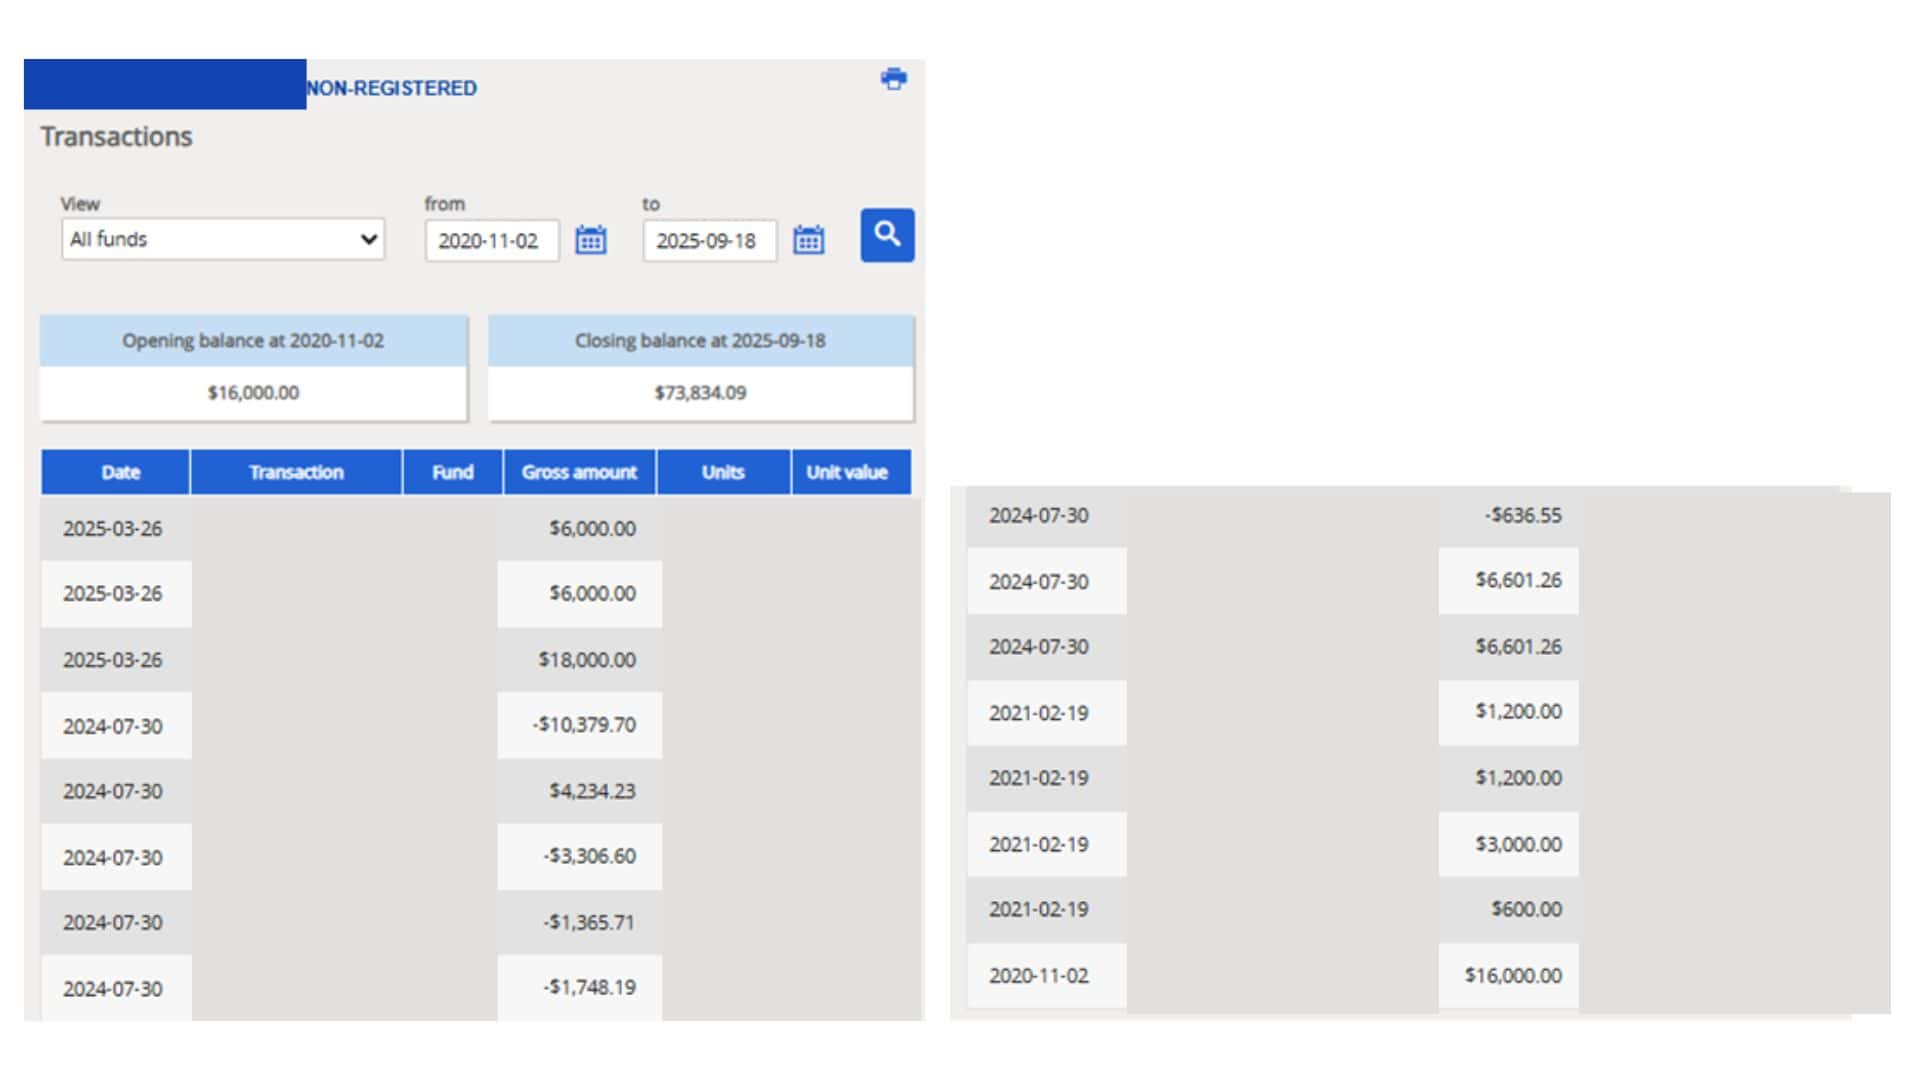Click the Opening balance at 2020-11-02 box
This screenshot has width=1920, height=1080.
tap(253, 368)
